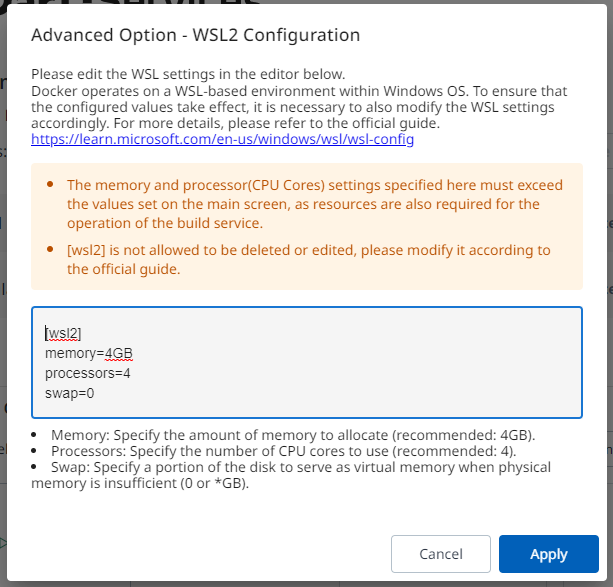Click the dialog title 'Advanced Option - WSL2 Configuration'
The width and height of the screenshot is (613, 587).
point(195,35)
